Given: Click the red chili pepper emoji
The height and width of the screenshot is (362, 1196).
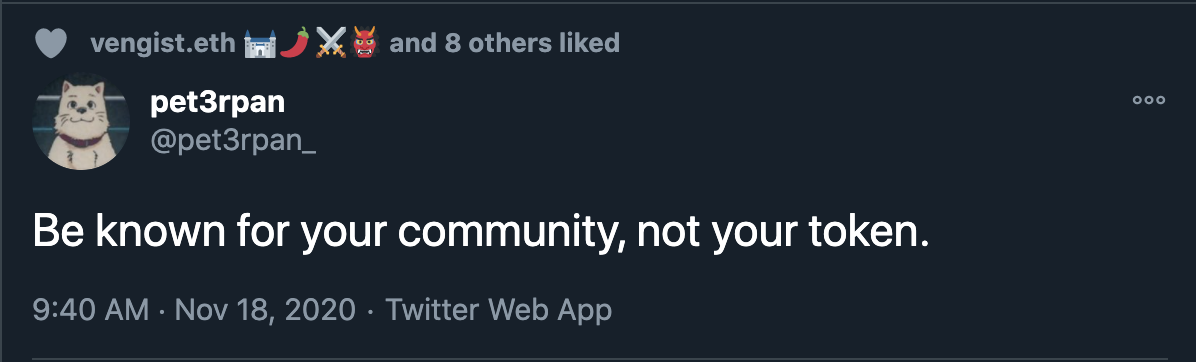Looking at the screenshot, I should coord(294,43).
